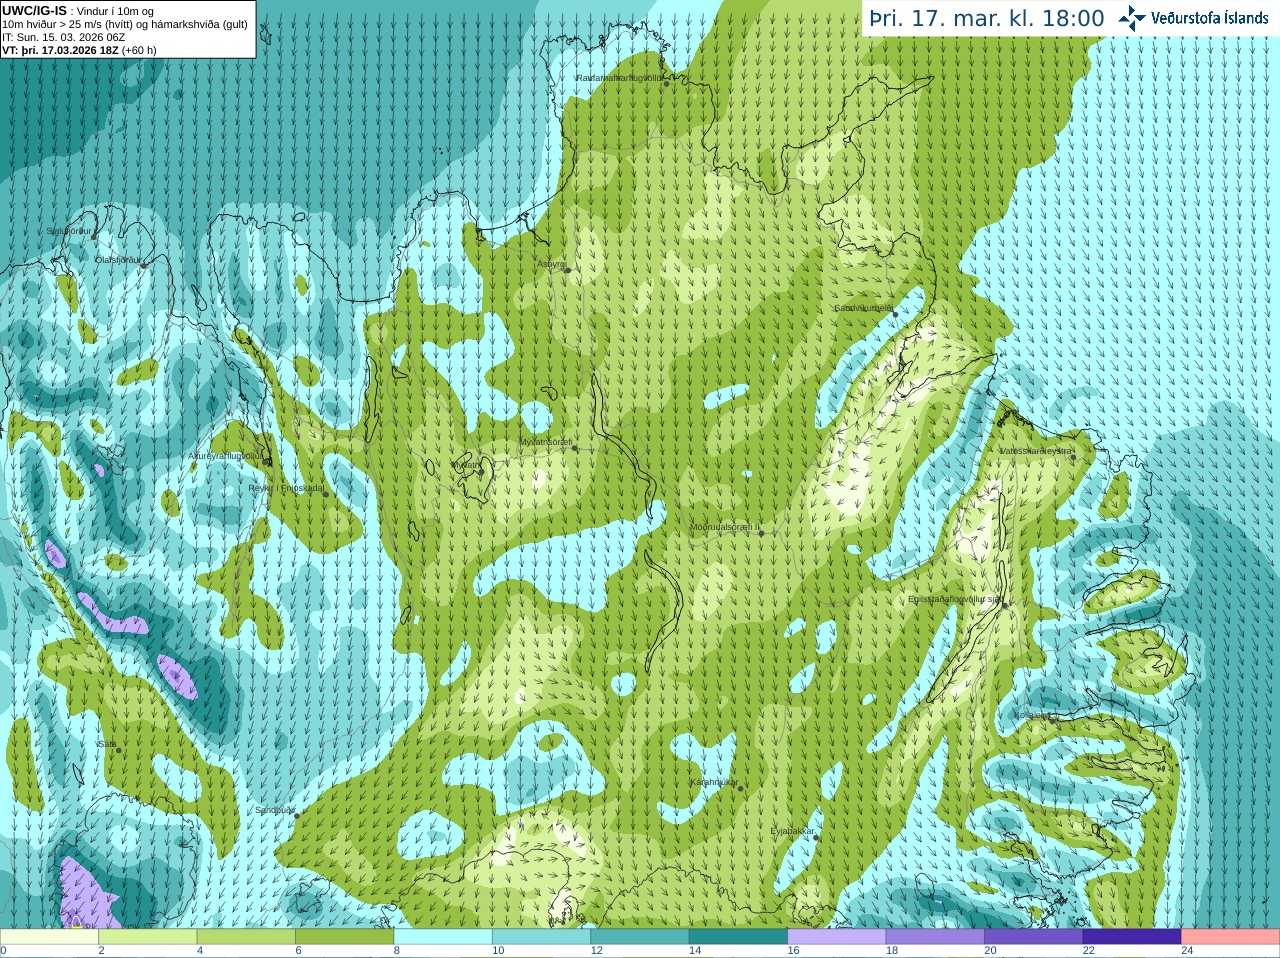Click the Vatnsskarð eystra station label
1280x958 pixels.
1036,451
